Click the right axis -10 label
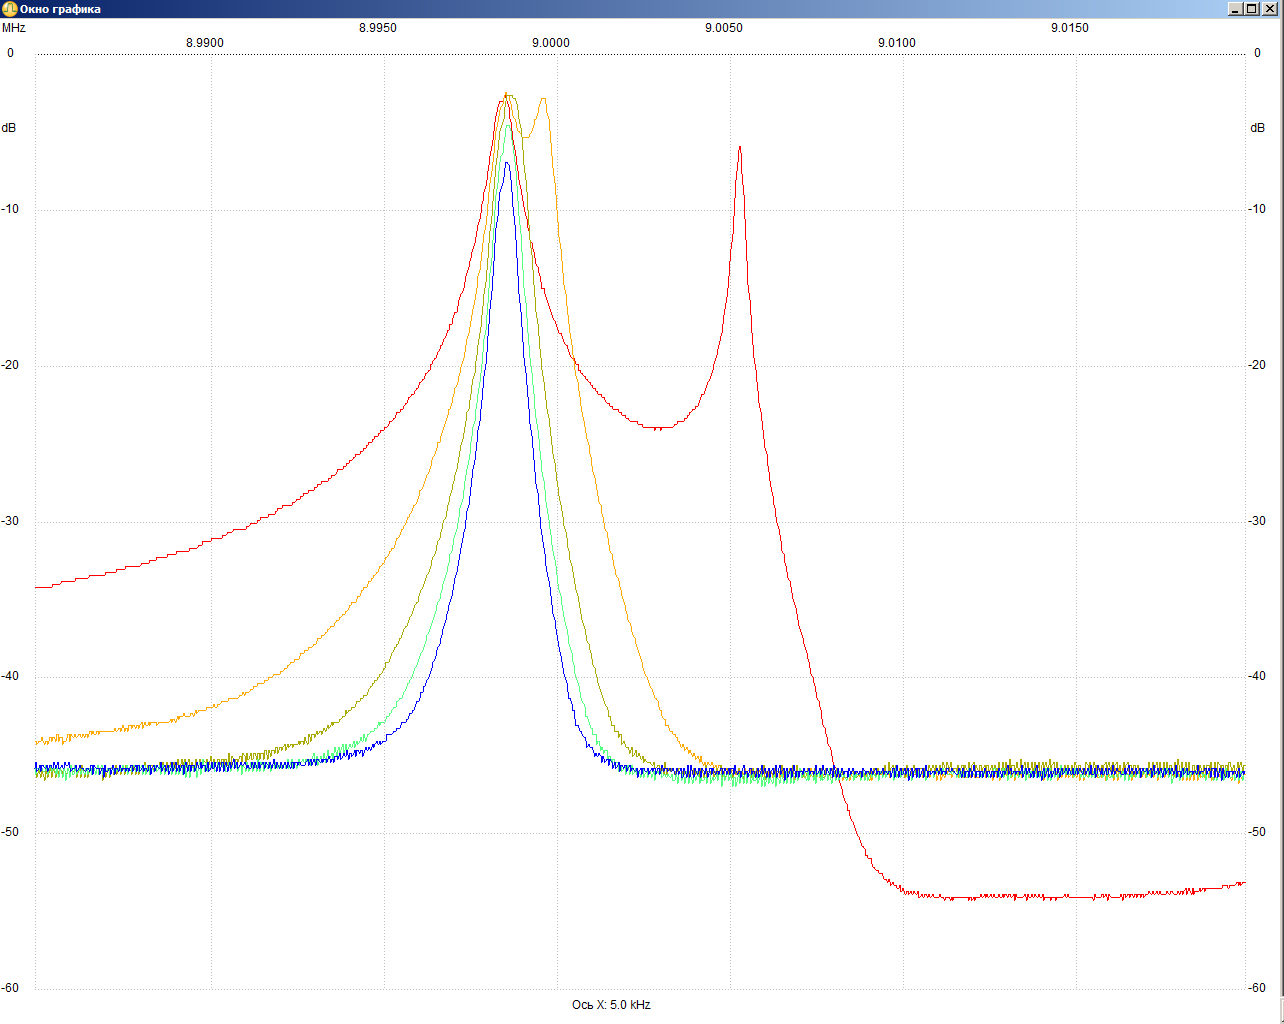This screenshot has width=1284, height=1024. (x=1257, y=209)
